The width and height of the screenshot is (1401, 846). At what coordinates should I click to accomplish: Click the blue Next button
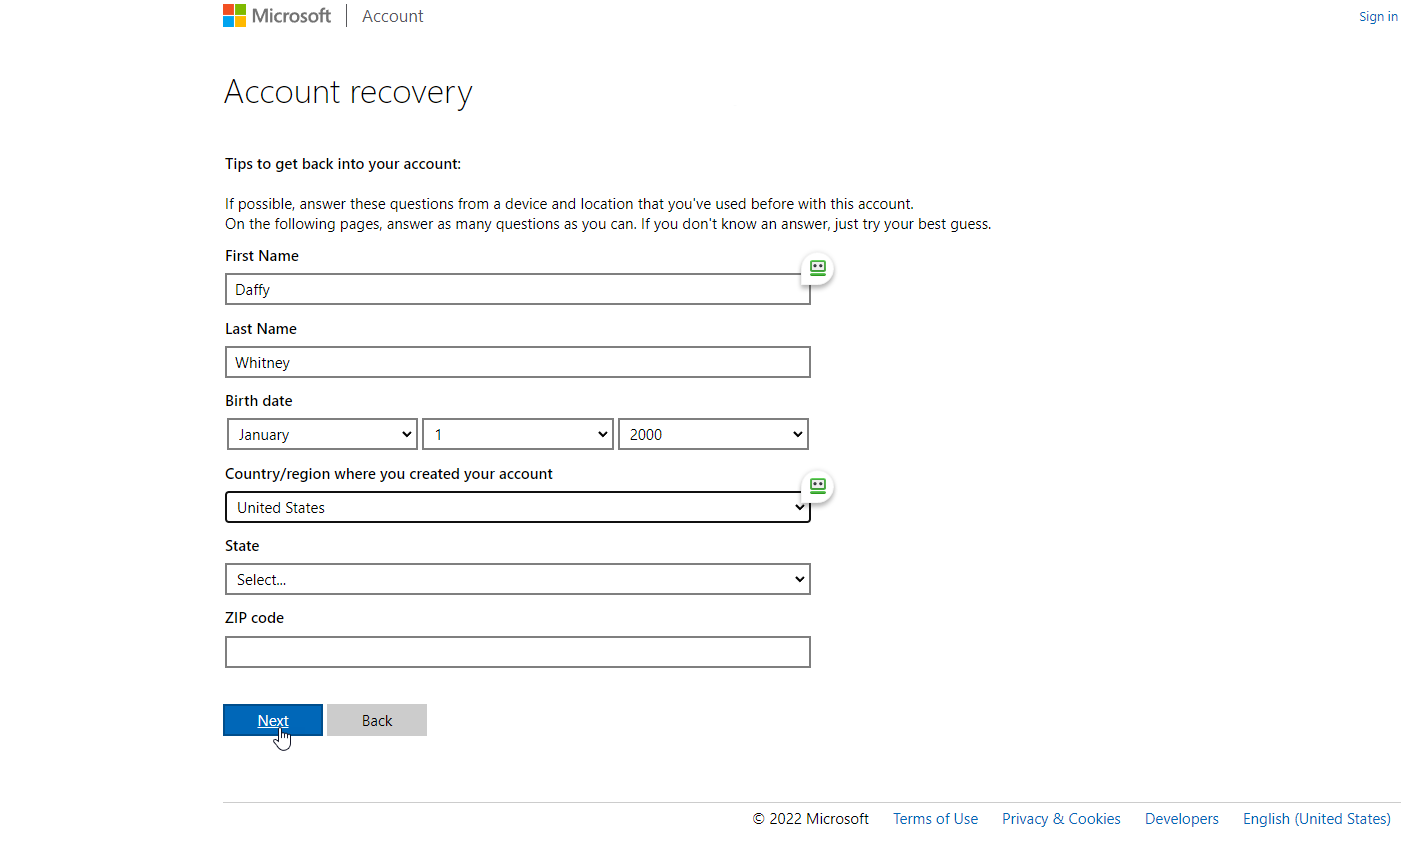pyautogui.click(x=273, y=720)
